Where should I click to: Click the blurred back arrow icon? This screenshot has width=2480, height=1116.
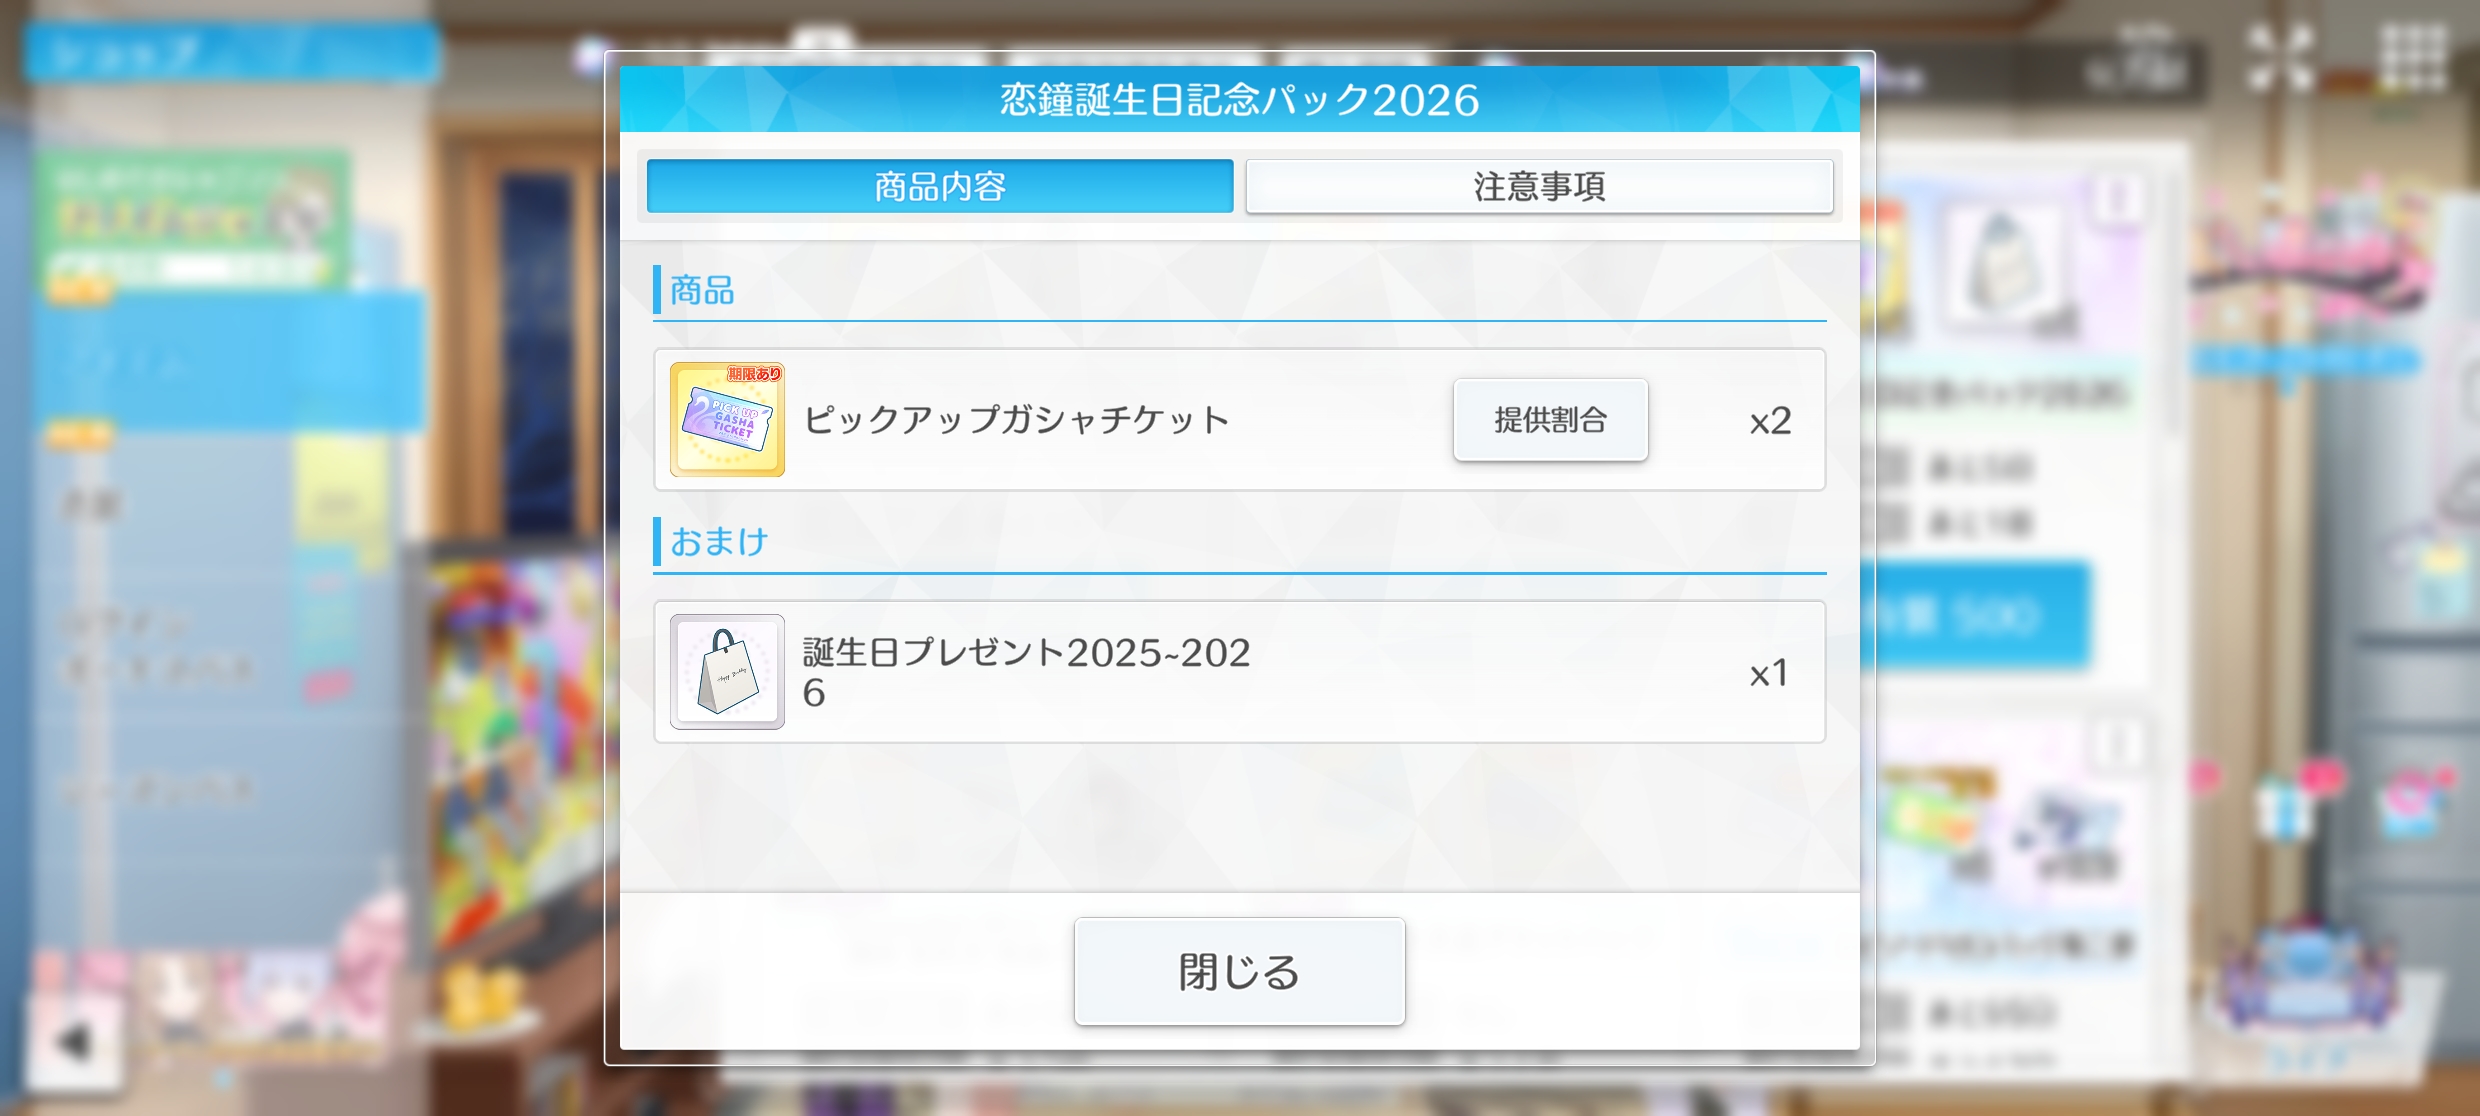pyautogui.click(x=75, y=1041)
